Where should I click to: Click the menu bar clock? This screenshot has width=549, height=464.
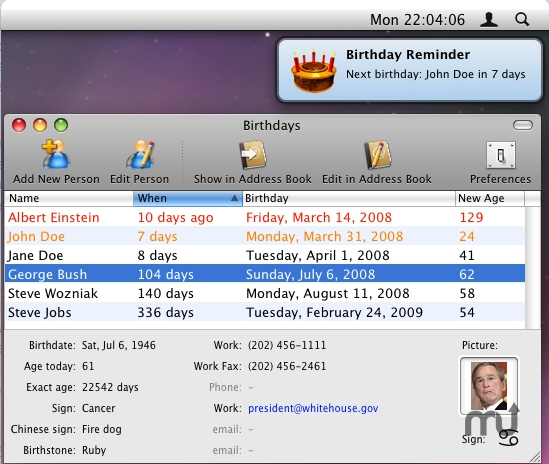pyautogui.click(x=417, y=20)
